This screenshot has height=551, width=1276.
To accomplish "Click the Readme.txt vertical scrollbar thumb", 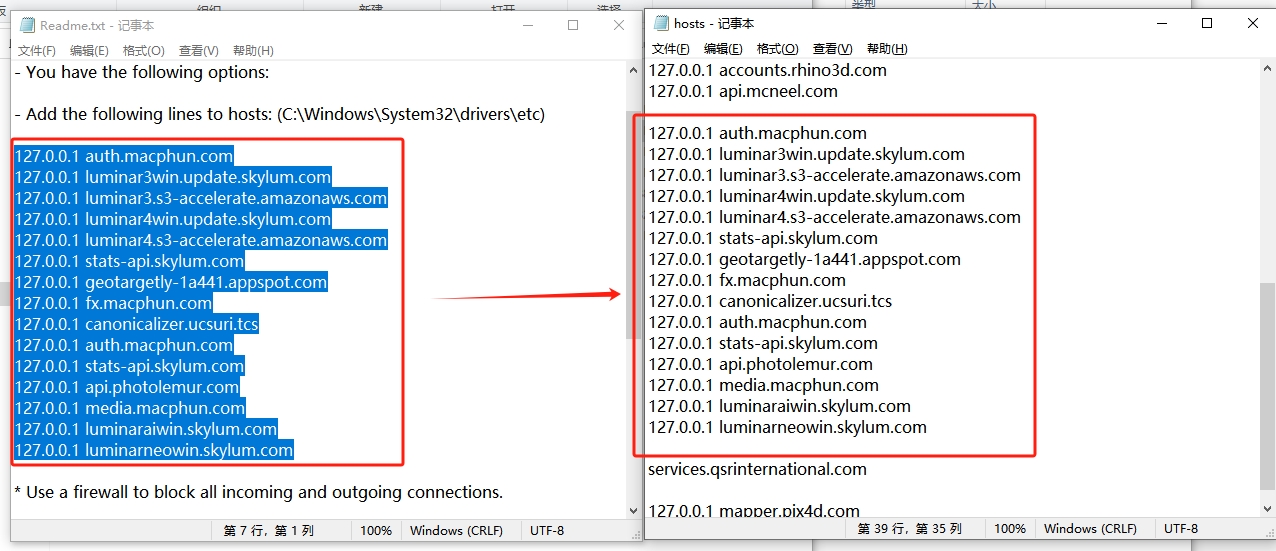I will (x=633, y=225).
